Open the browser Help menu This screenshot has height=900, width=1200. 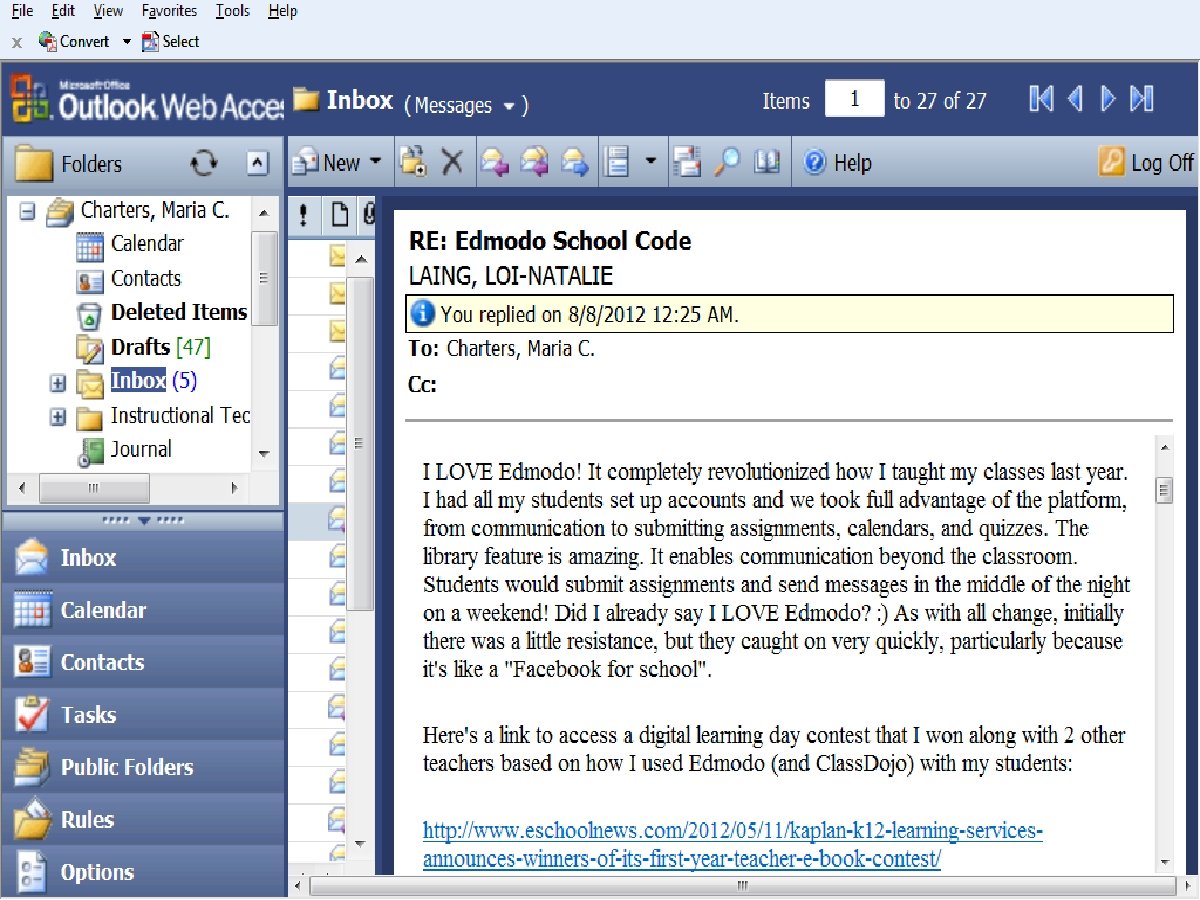[283, 11]
